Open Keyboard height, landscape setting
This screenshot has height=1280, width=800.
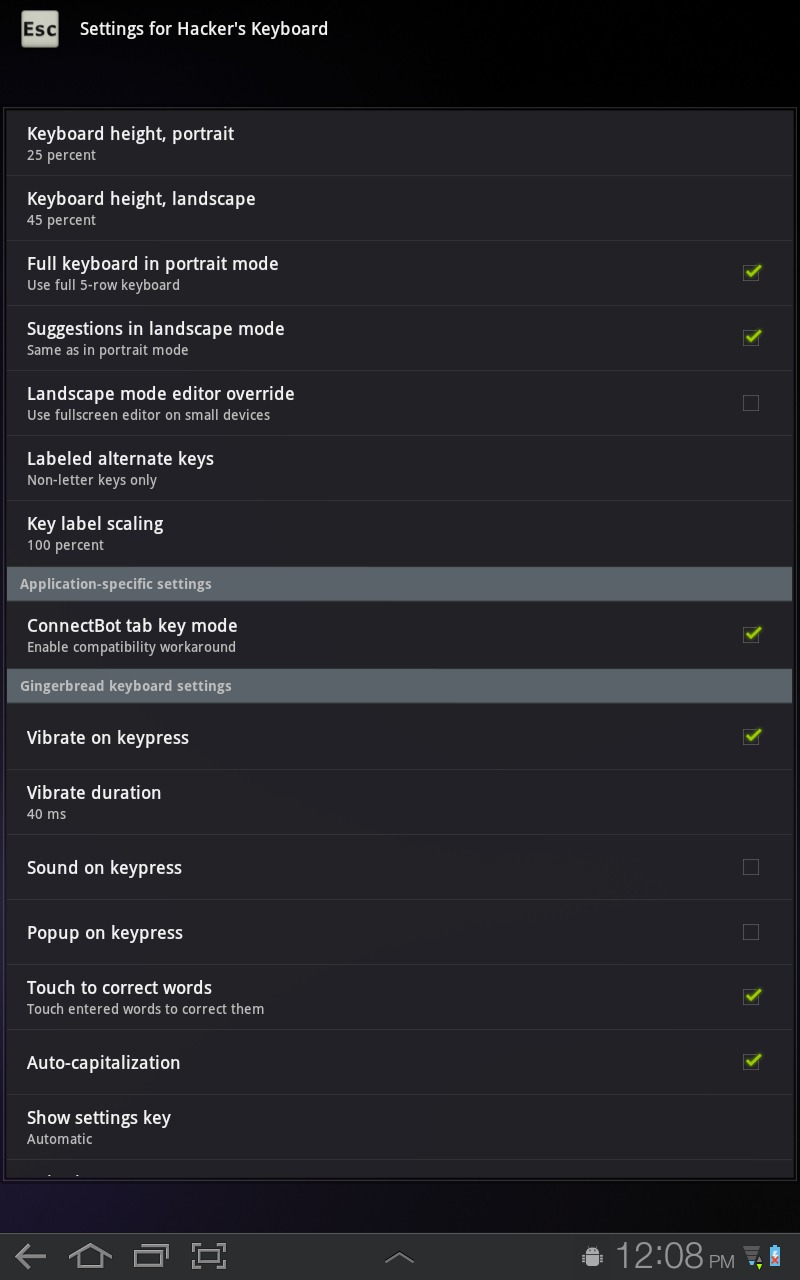point(399,208)
